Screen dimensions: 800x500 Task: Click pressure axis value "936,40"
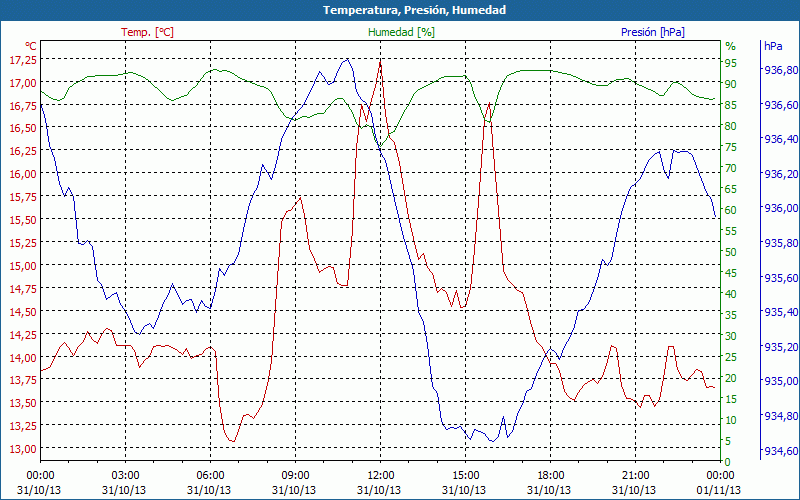point(781,139)
